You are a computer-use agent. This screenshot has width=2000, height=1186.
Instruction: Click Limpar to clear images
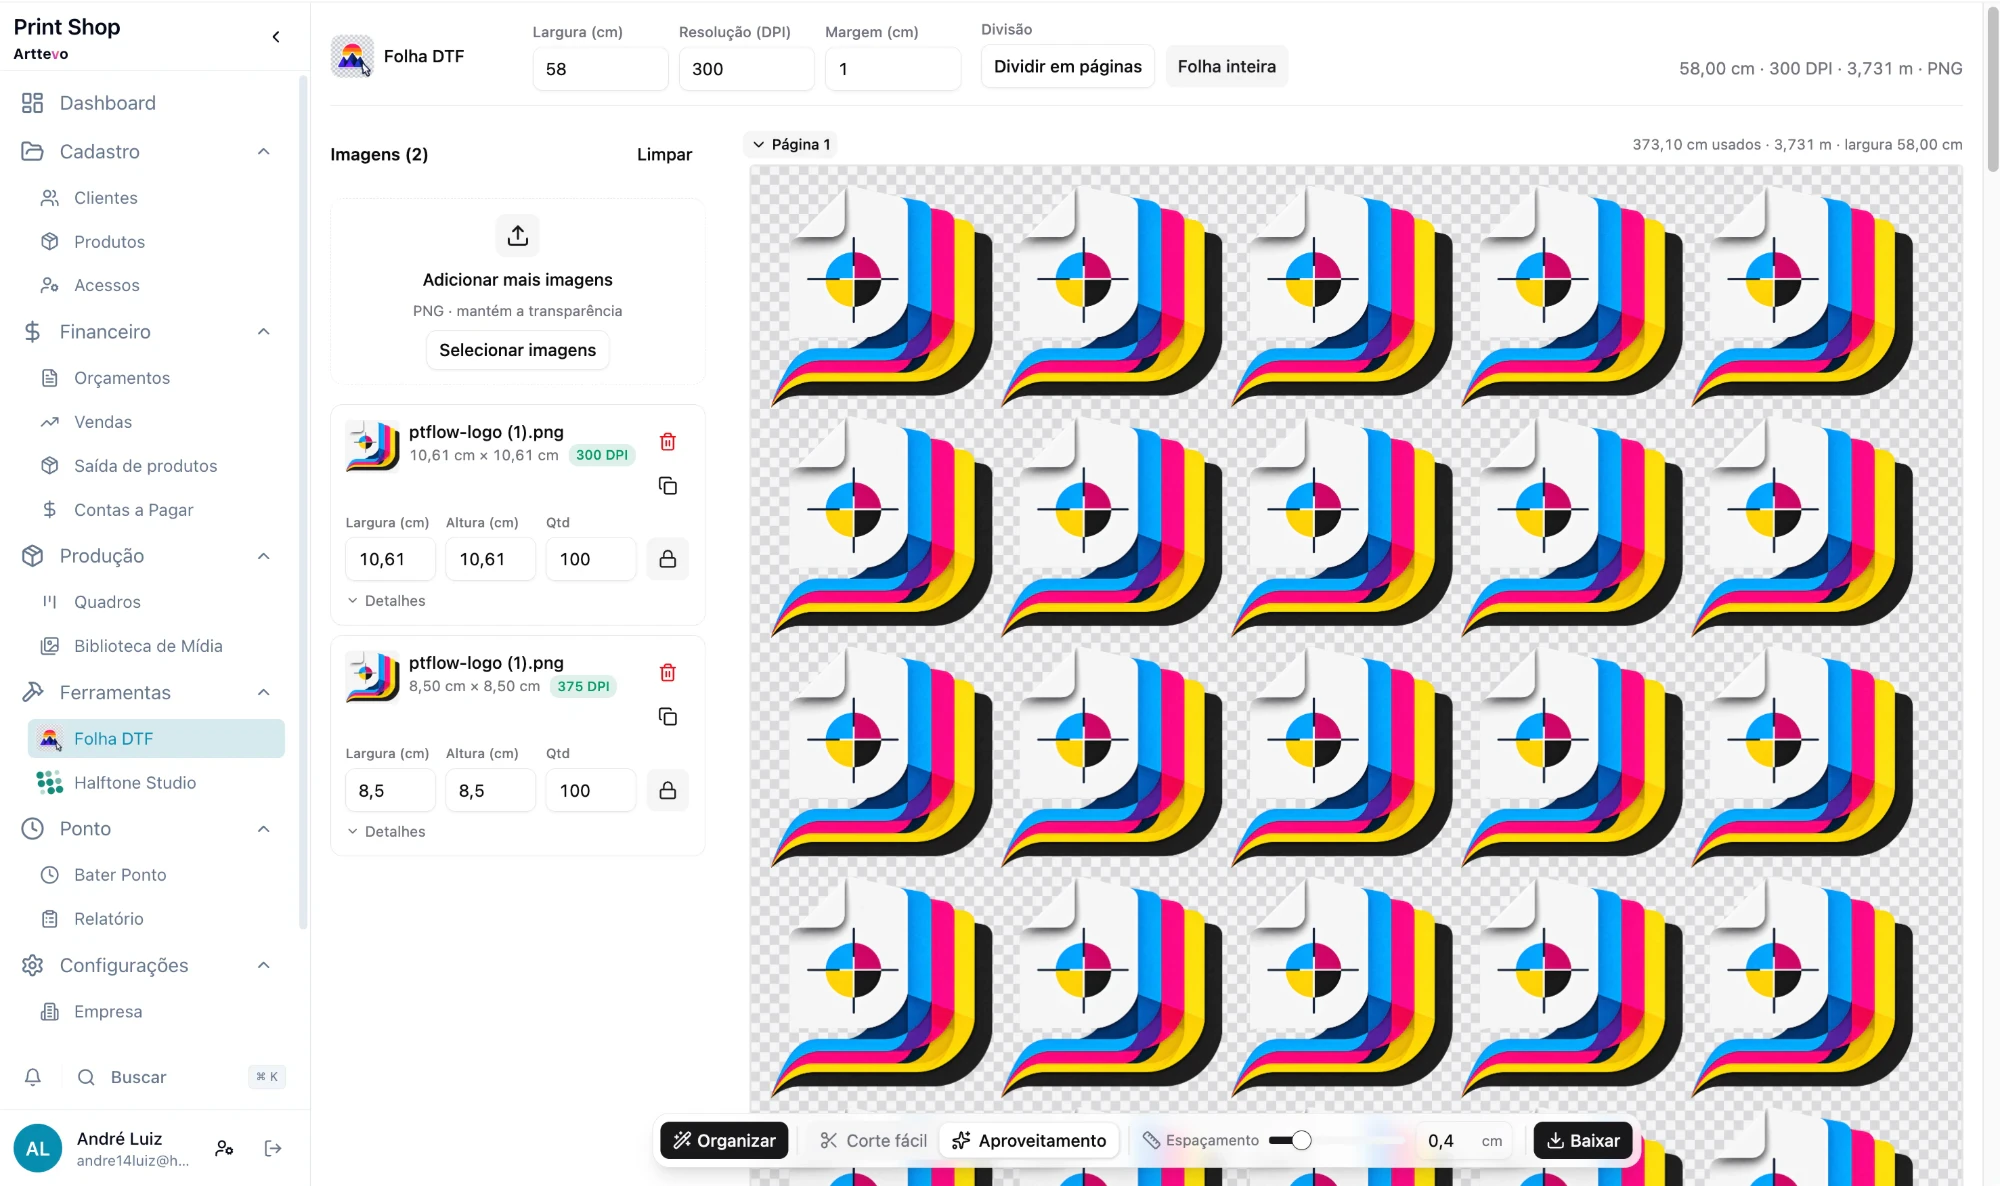click(x=664, y=154)
